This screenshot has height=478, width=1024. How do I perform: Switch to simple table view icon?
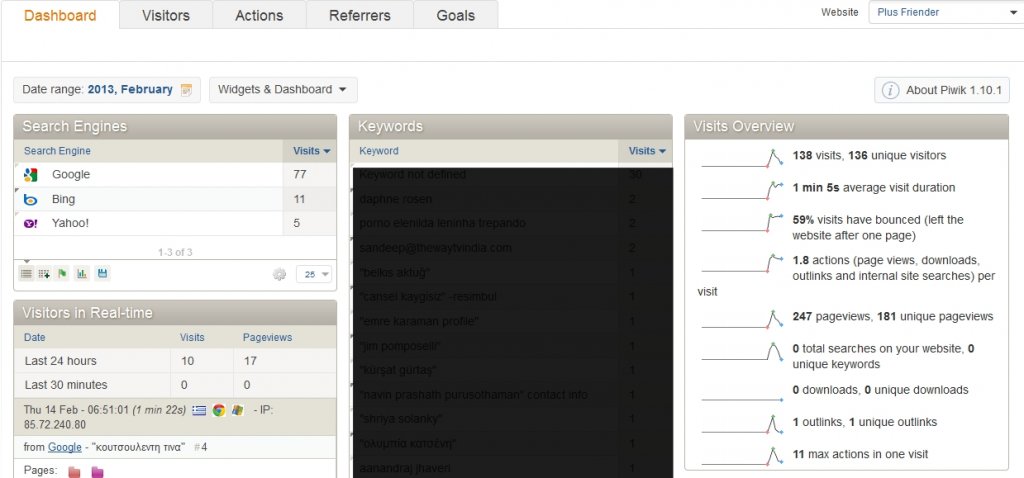26,274
